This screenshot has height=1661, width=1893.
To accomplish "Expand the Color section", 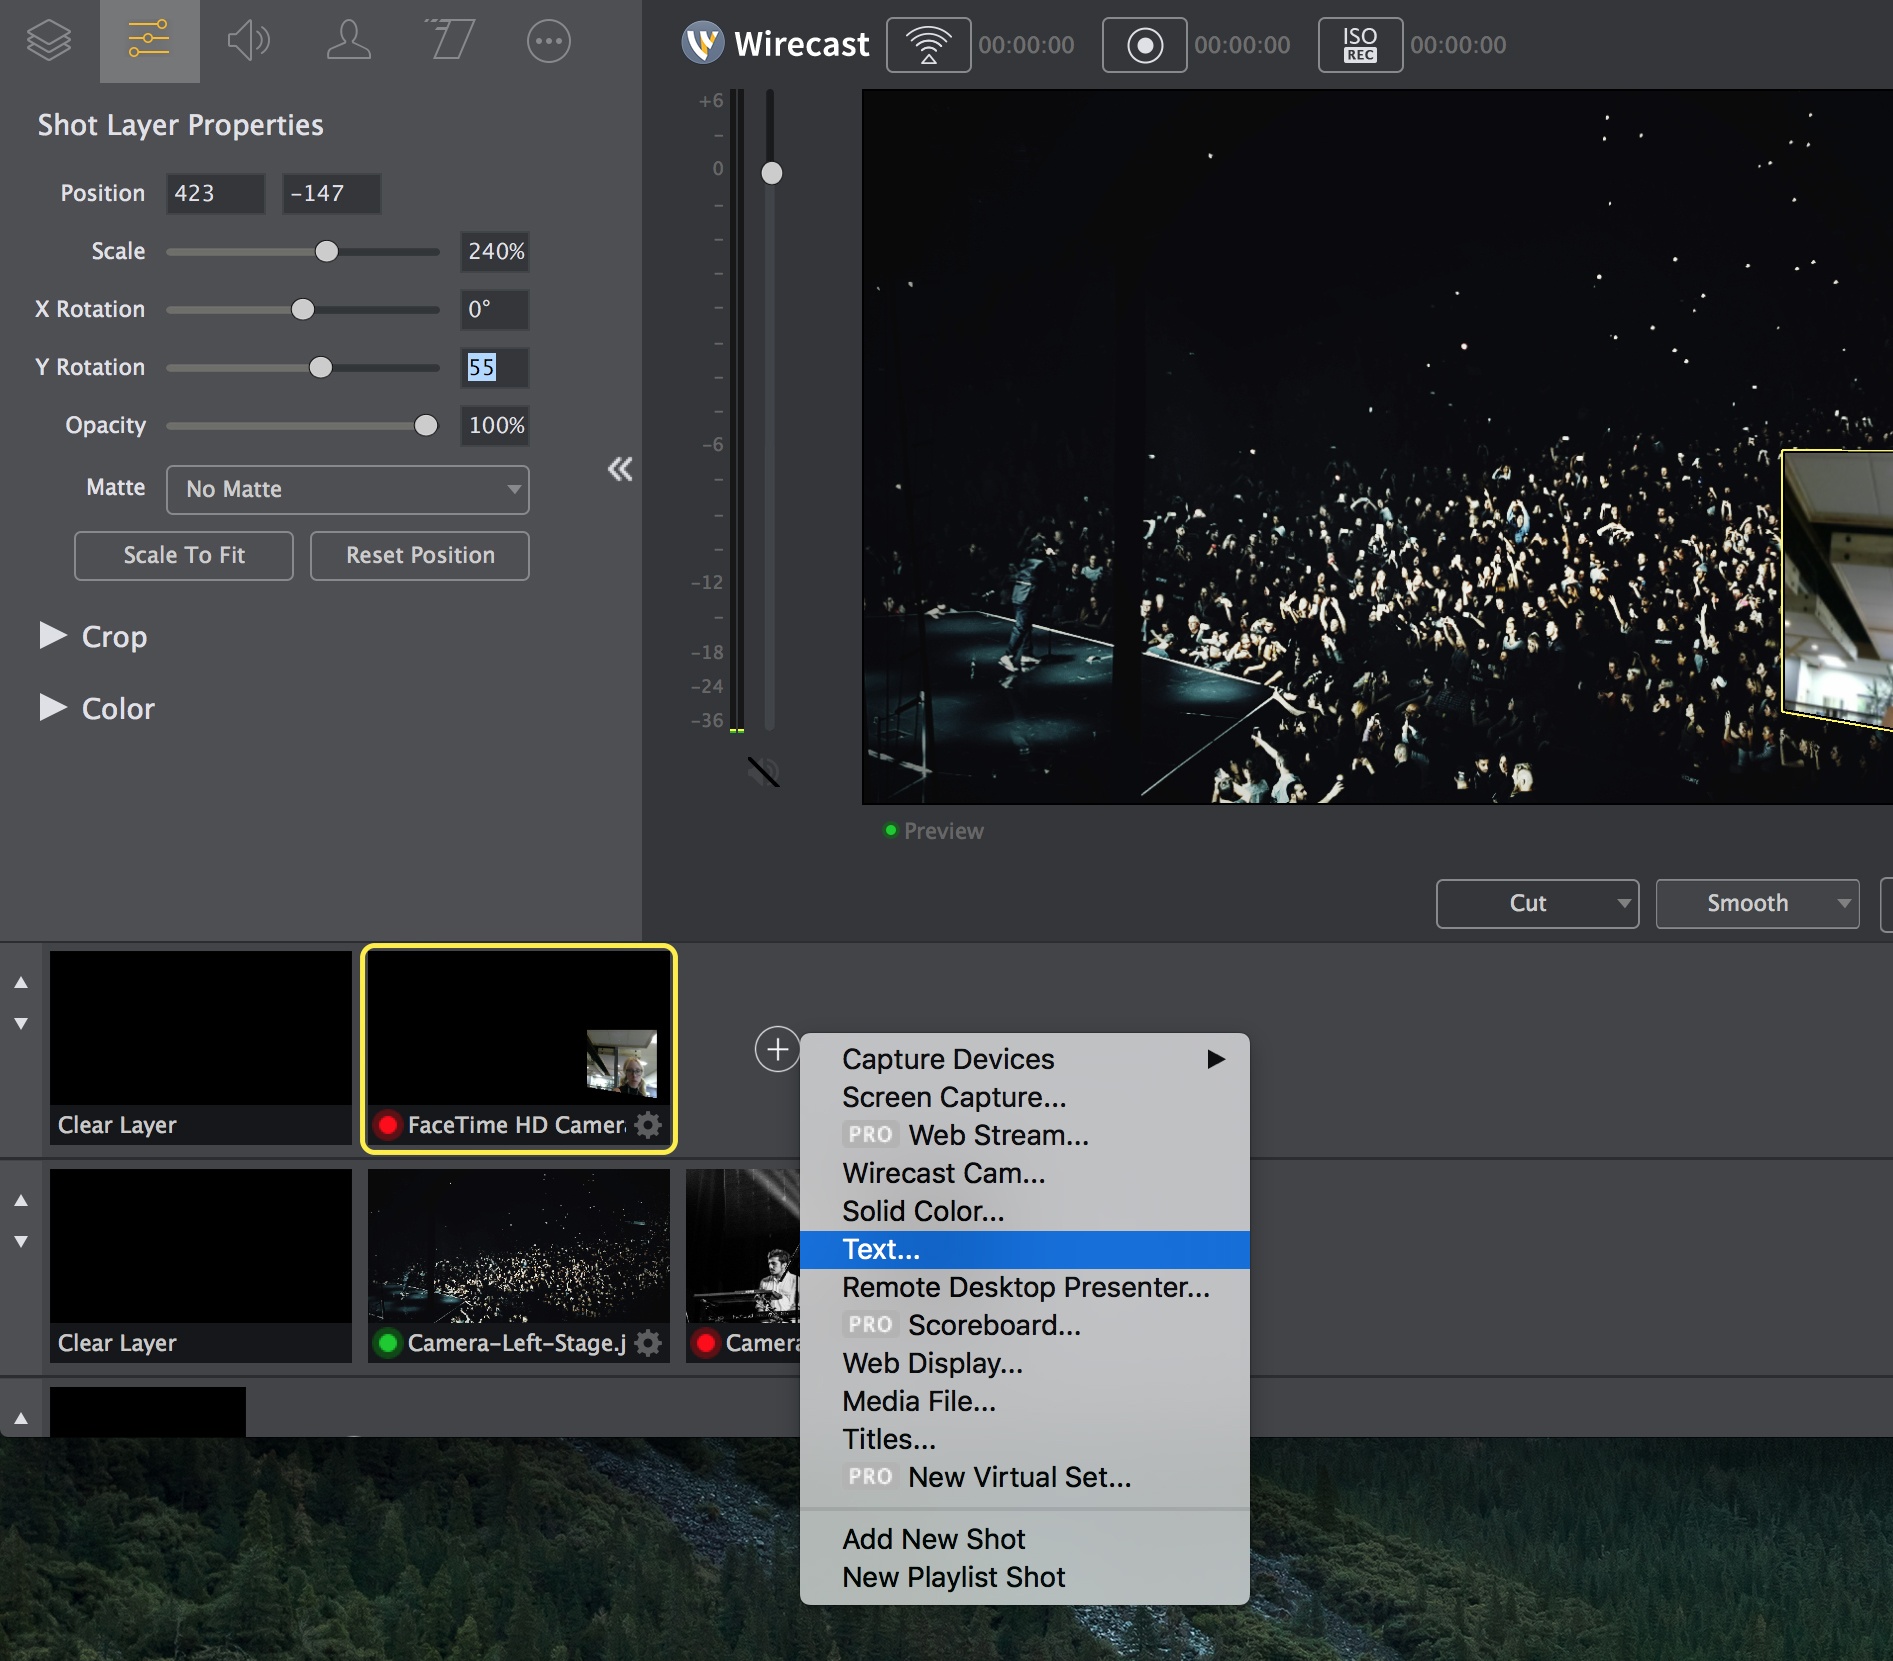I will [x=54, y=708].
